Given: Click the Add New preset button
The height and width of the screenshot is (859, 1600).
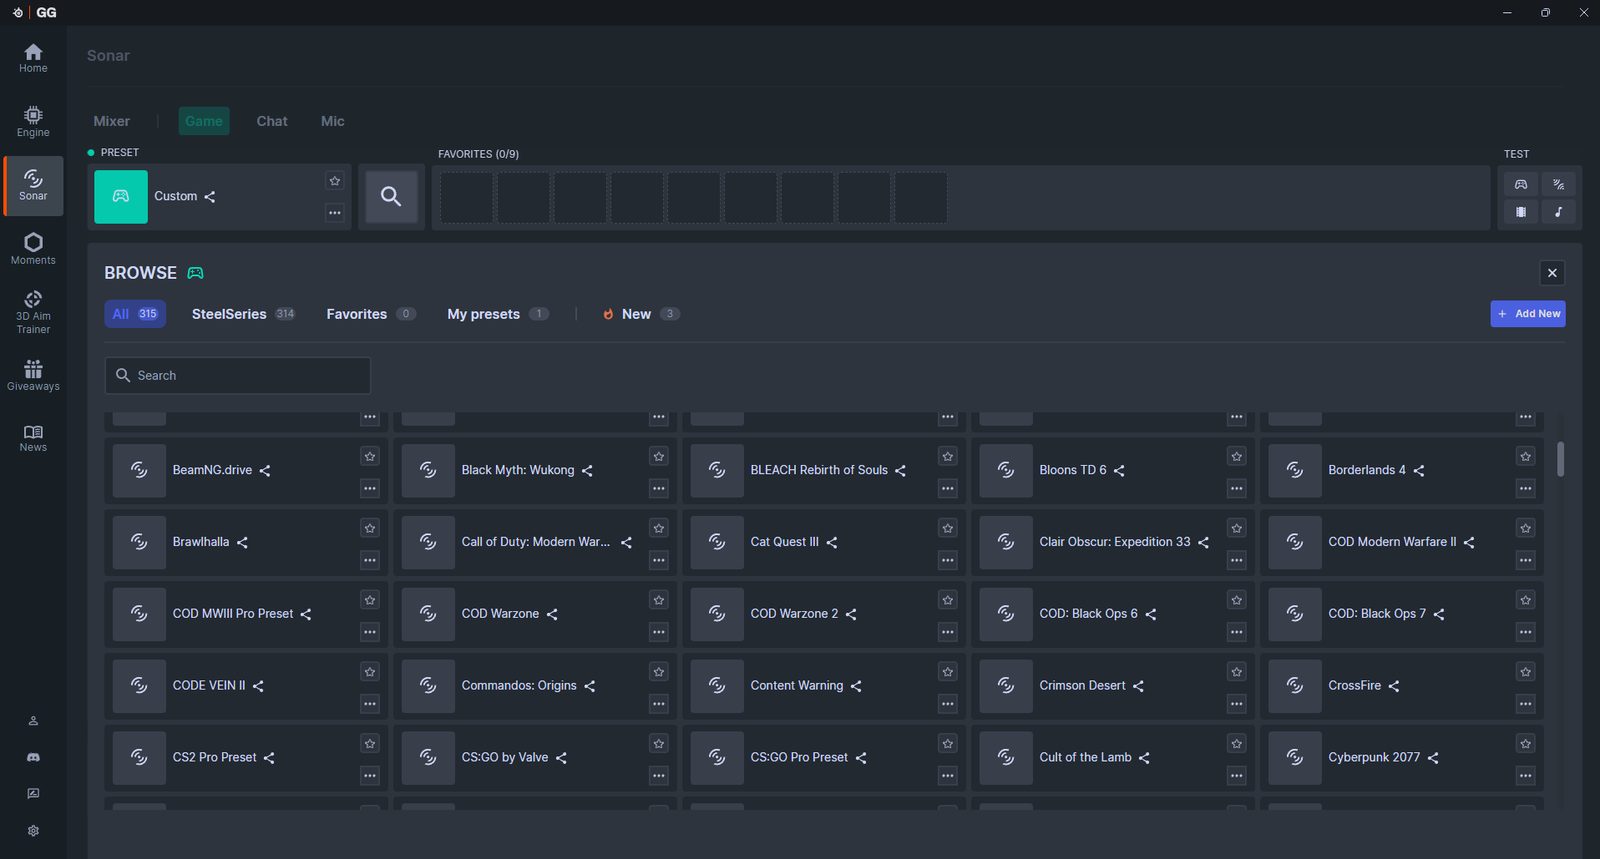Looking at the screenshot, I should [x=1528, y=314].
